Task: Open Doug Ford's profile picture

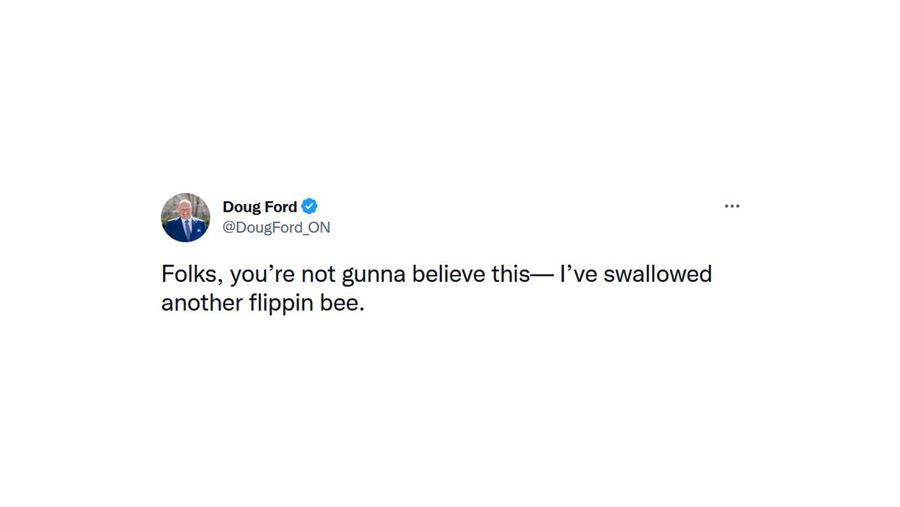Action: [x=185, y=218]
